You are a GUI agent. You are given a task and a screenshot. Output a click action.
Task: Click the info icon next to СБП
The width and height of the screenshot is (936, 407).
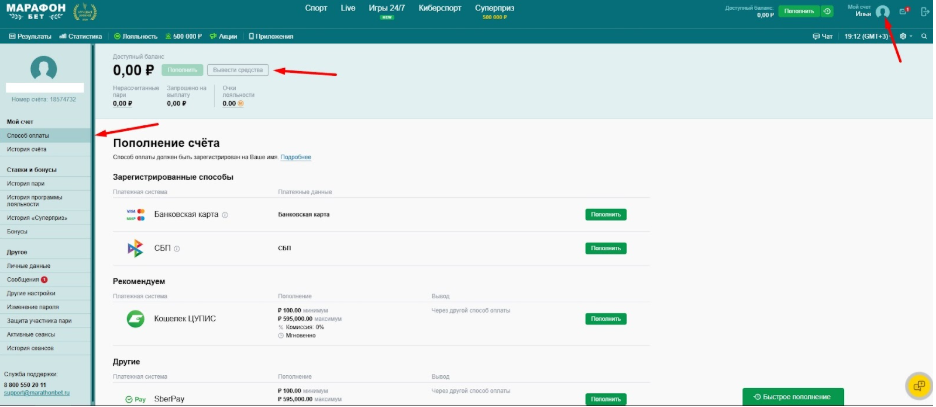[177, 248]
